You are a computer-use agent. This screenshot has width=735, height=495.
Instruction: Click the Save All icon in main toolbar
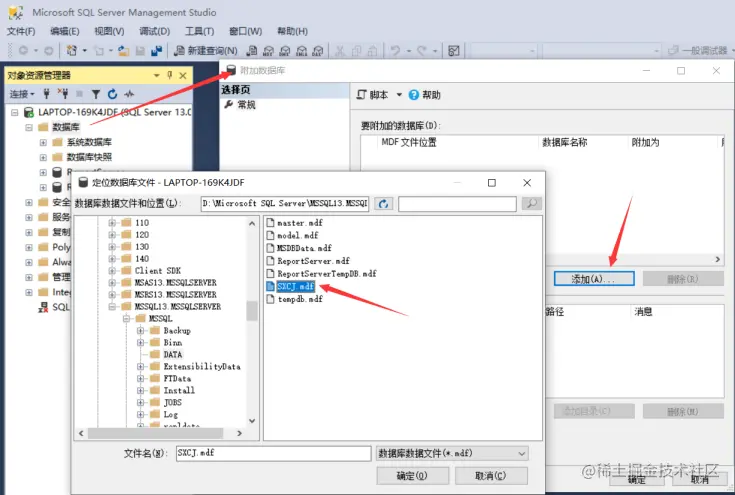coord(157,51)
